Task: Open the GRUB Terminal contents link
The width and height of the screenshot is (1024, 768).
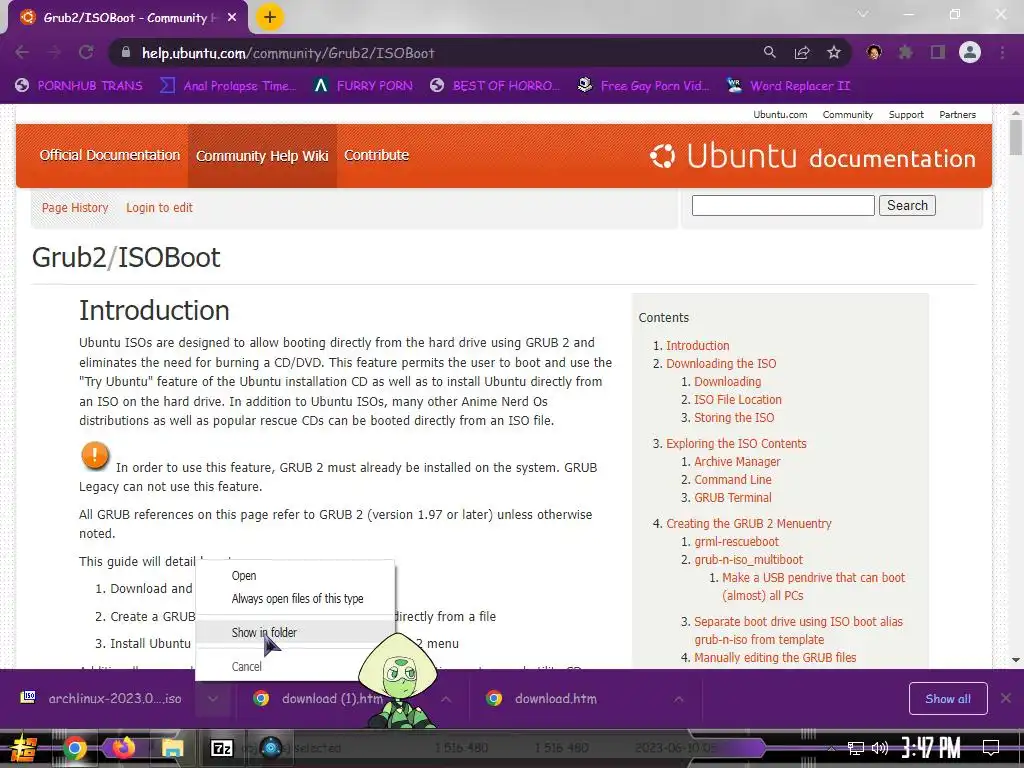Action: (x=733, y=498)
